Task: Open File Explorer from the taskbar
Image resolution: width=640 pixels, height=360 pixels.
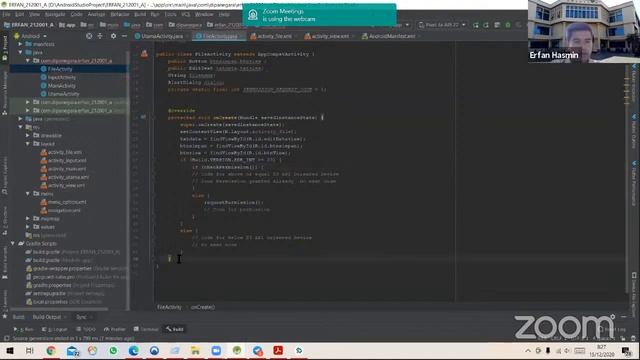Action: tap(196, 351)
